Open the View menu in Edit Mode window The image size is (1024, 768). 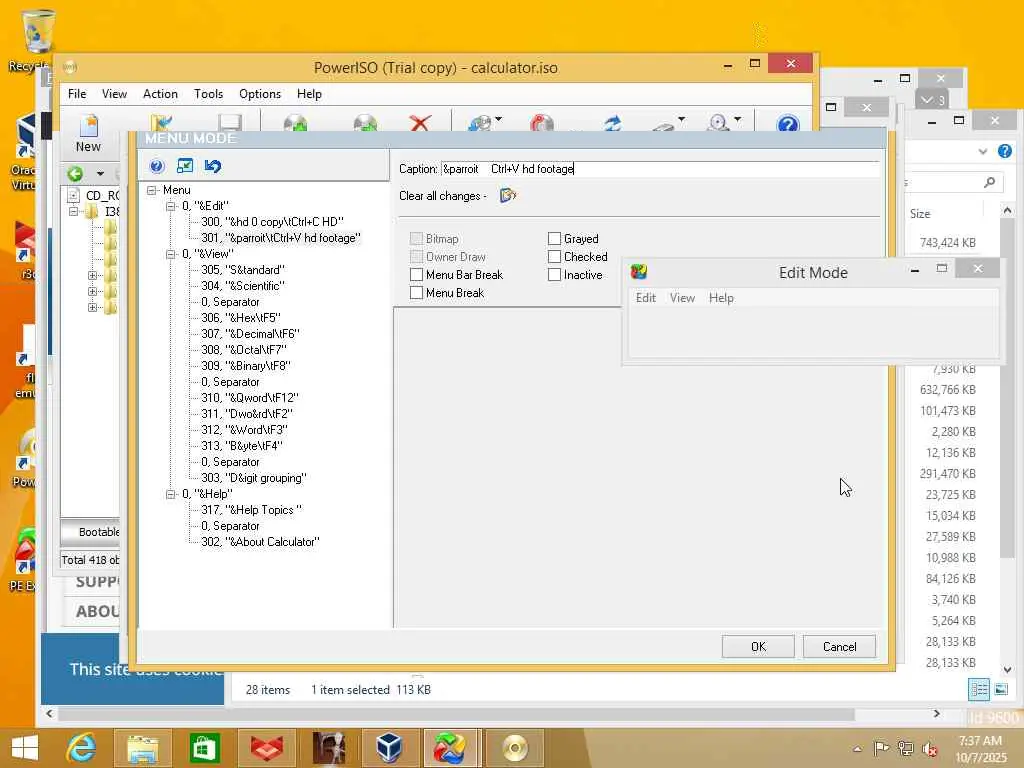pyautogui.click(x=682, y=298)
